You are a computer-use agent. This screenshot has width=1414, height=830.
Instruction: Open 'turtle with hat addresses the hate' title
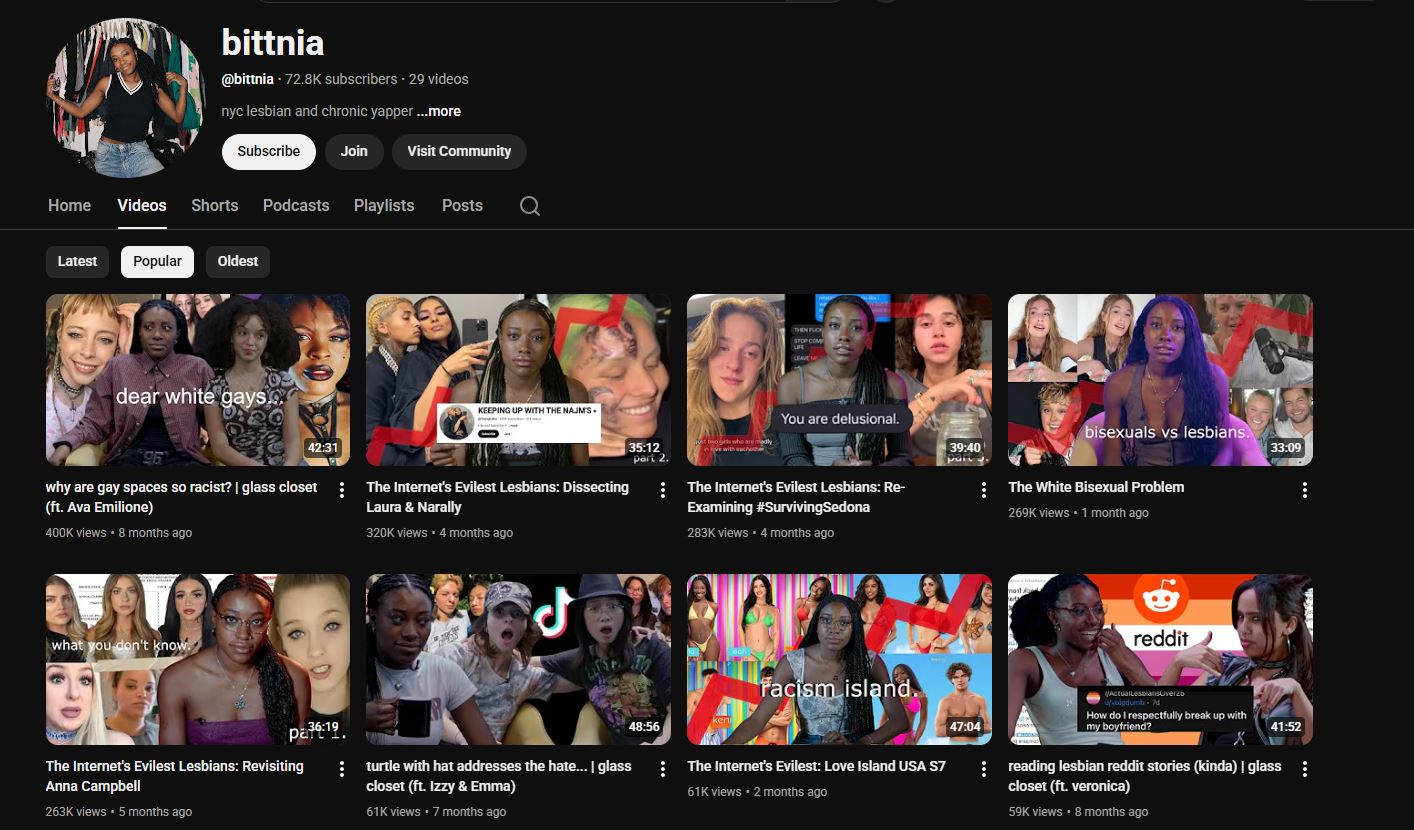point(499,776)
